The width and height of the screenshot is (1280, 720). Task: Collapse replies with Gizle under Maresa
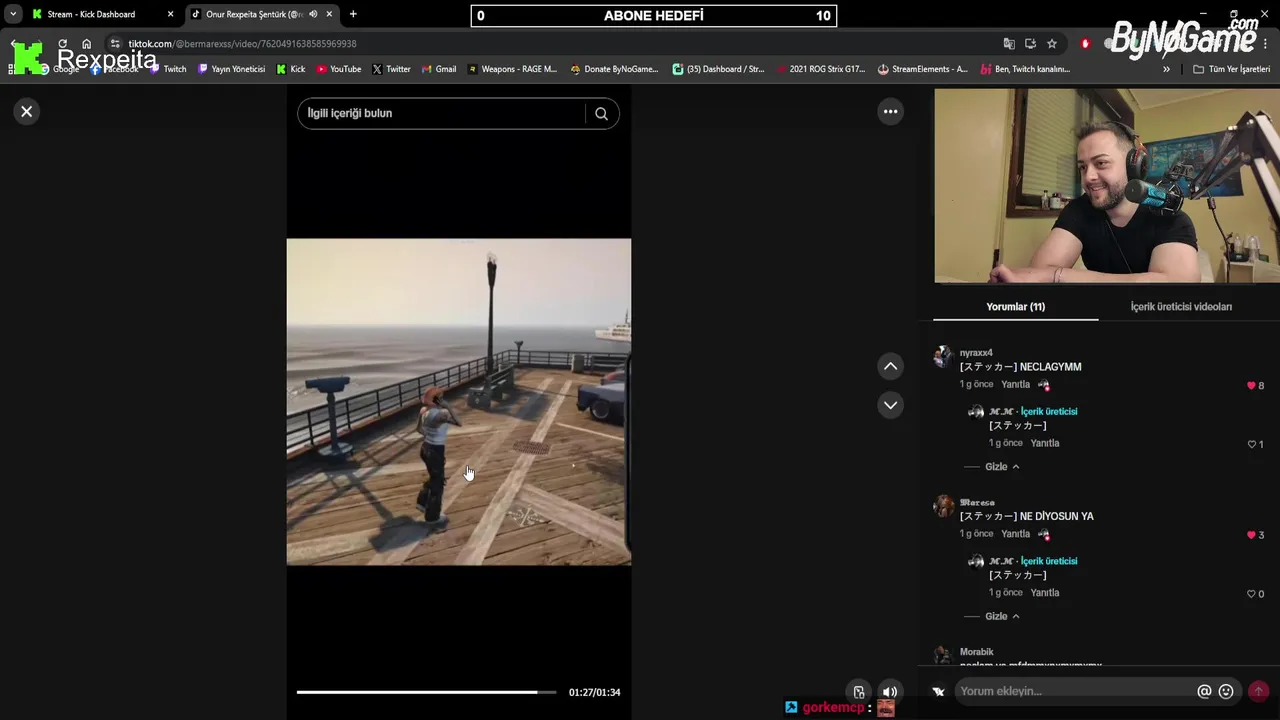(x=1002, y=617)
